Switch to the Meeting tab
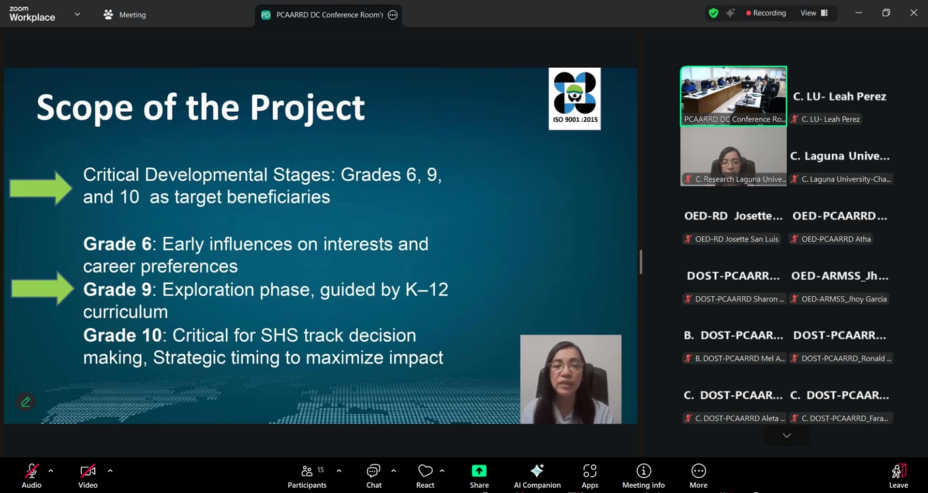Image resolution: width=928 pixels, height=493 pixels. (125, 15)
